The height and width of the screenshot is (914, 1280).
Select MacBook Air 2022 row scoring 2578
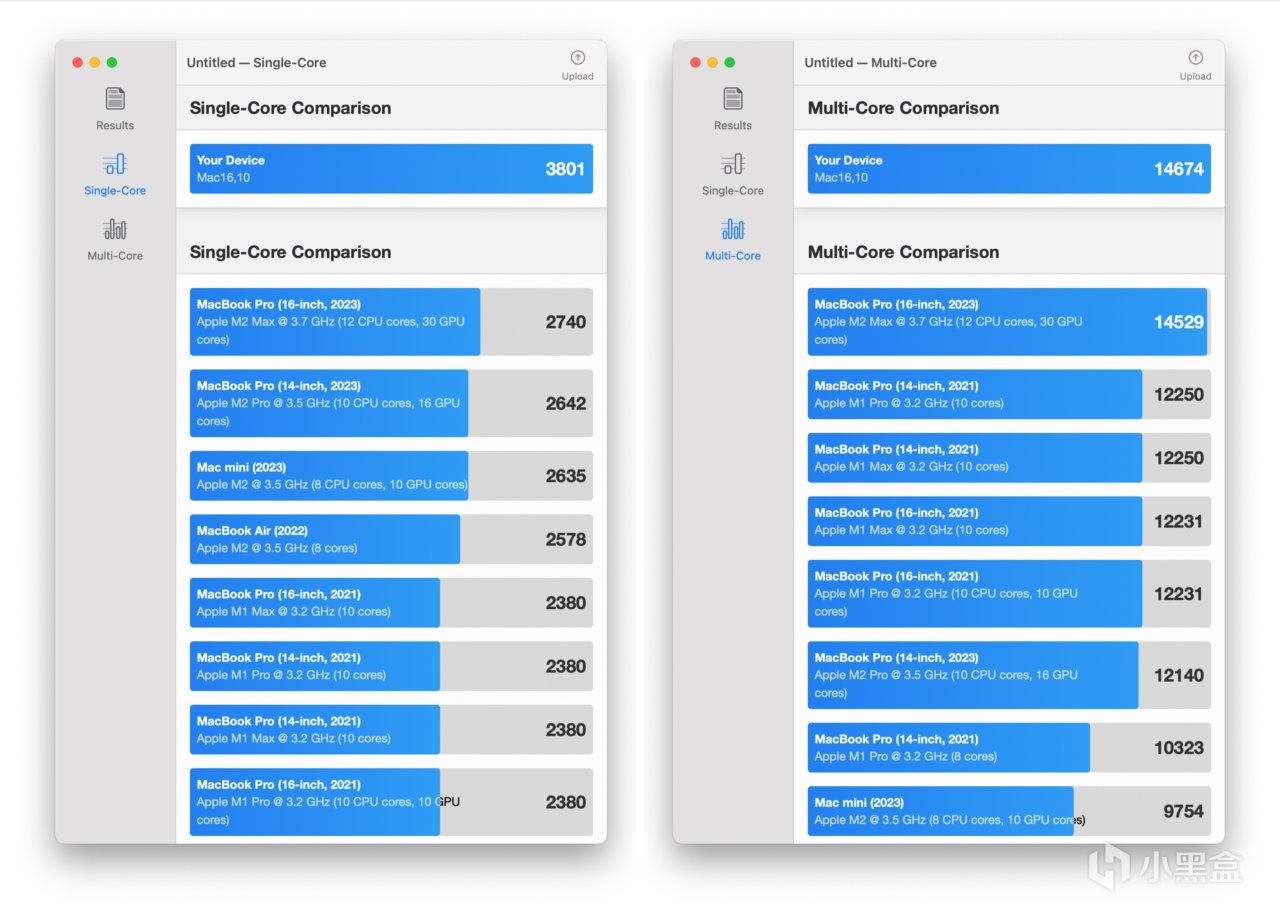[391, 539]
